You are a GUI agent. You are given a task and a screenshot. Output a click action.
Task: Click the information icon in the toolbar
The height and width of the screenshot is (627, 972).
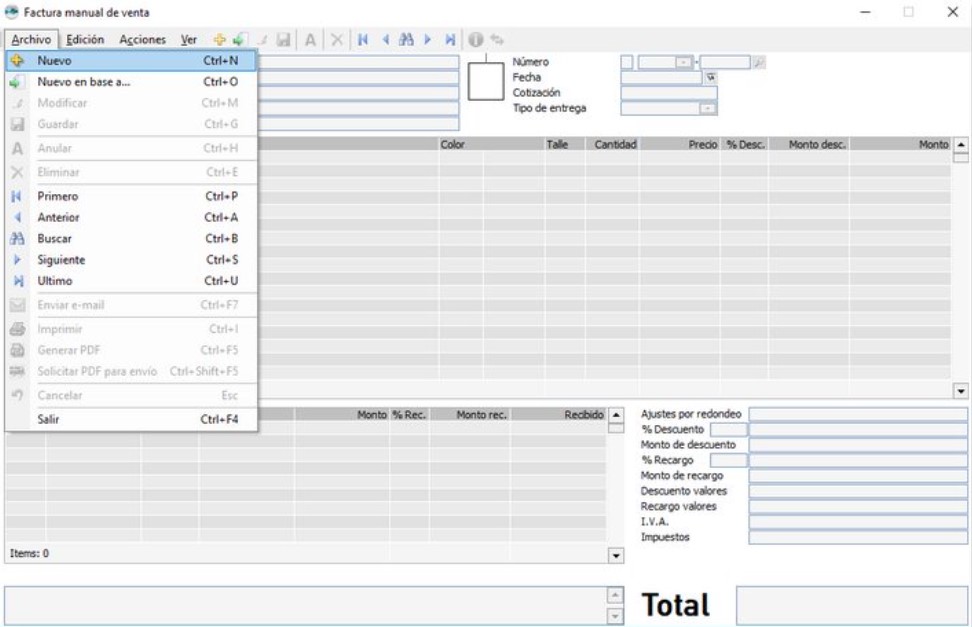pos(475,40)
